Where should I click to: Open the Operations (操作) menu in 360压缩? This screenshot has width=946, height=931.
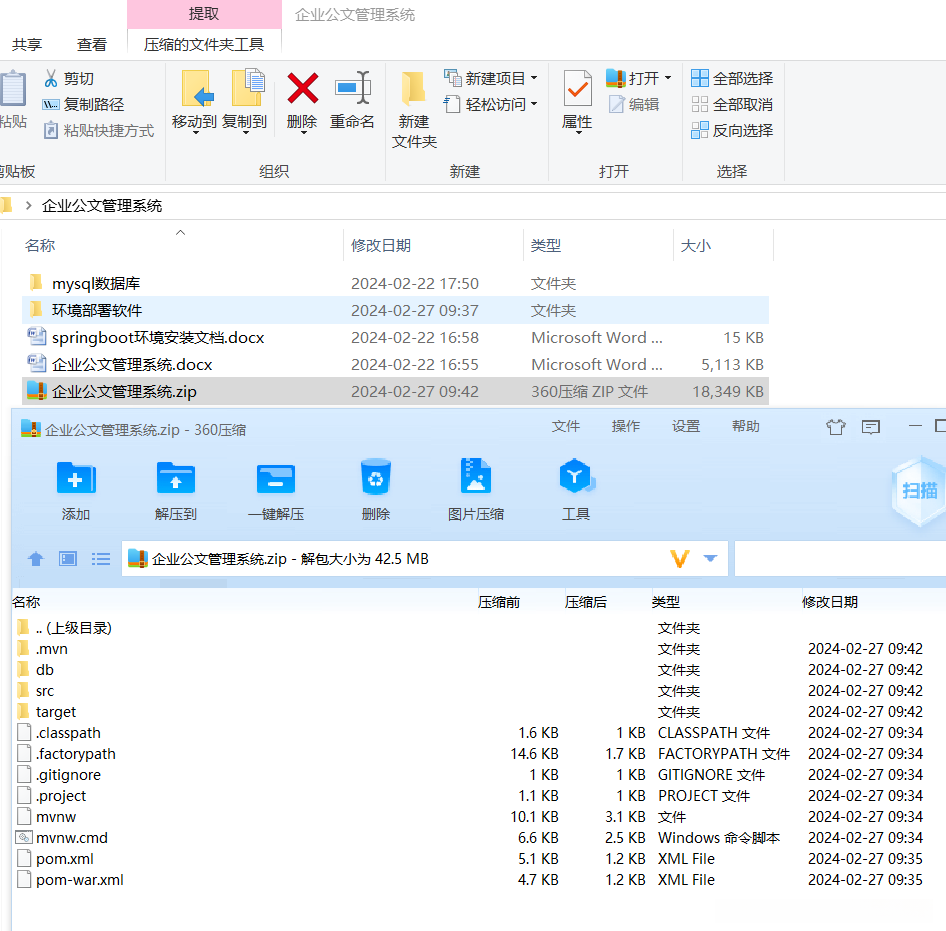pos(626,427)
